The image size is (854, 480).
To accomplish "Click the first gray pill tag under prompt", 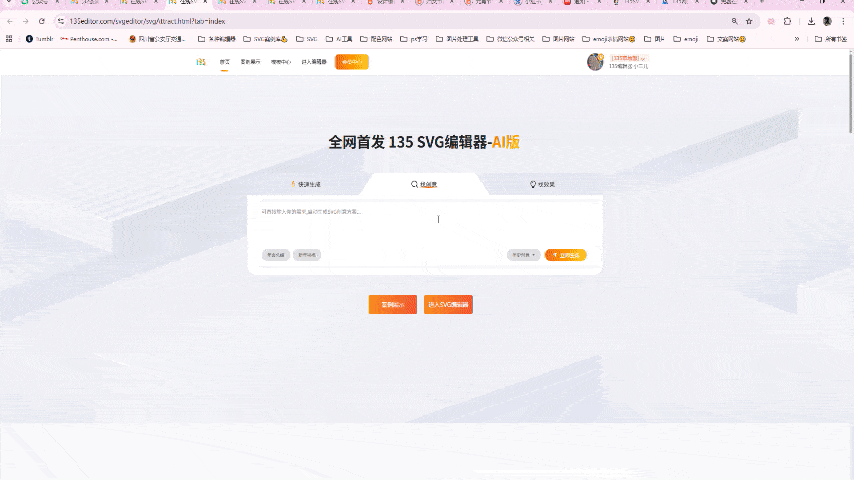I will click(x=276, y=255).
